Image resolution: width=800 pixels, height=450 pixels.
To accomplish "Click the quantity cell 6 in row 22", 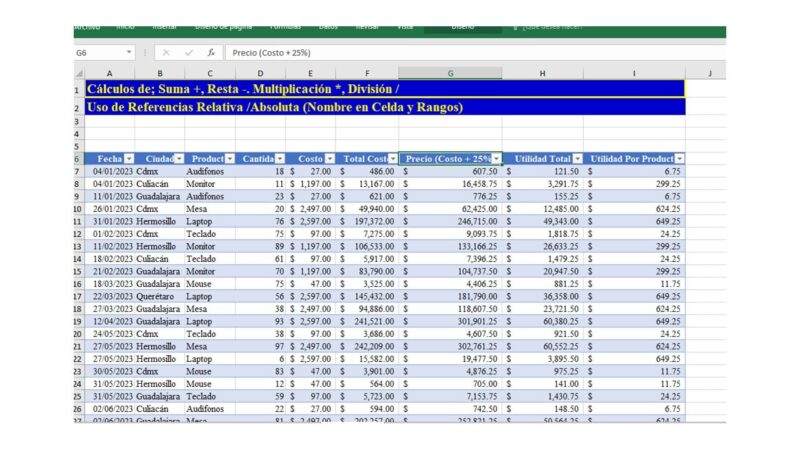I will [x=260, y=359].
